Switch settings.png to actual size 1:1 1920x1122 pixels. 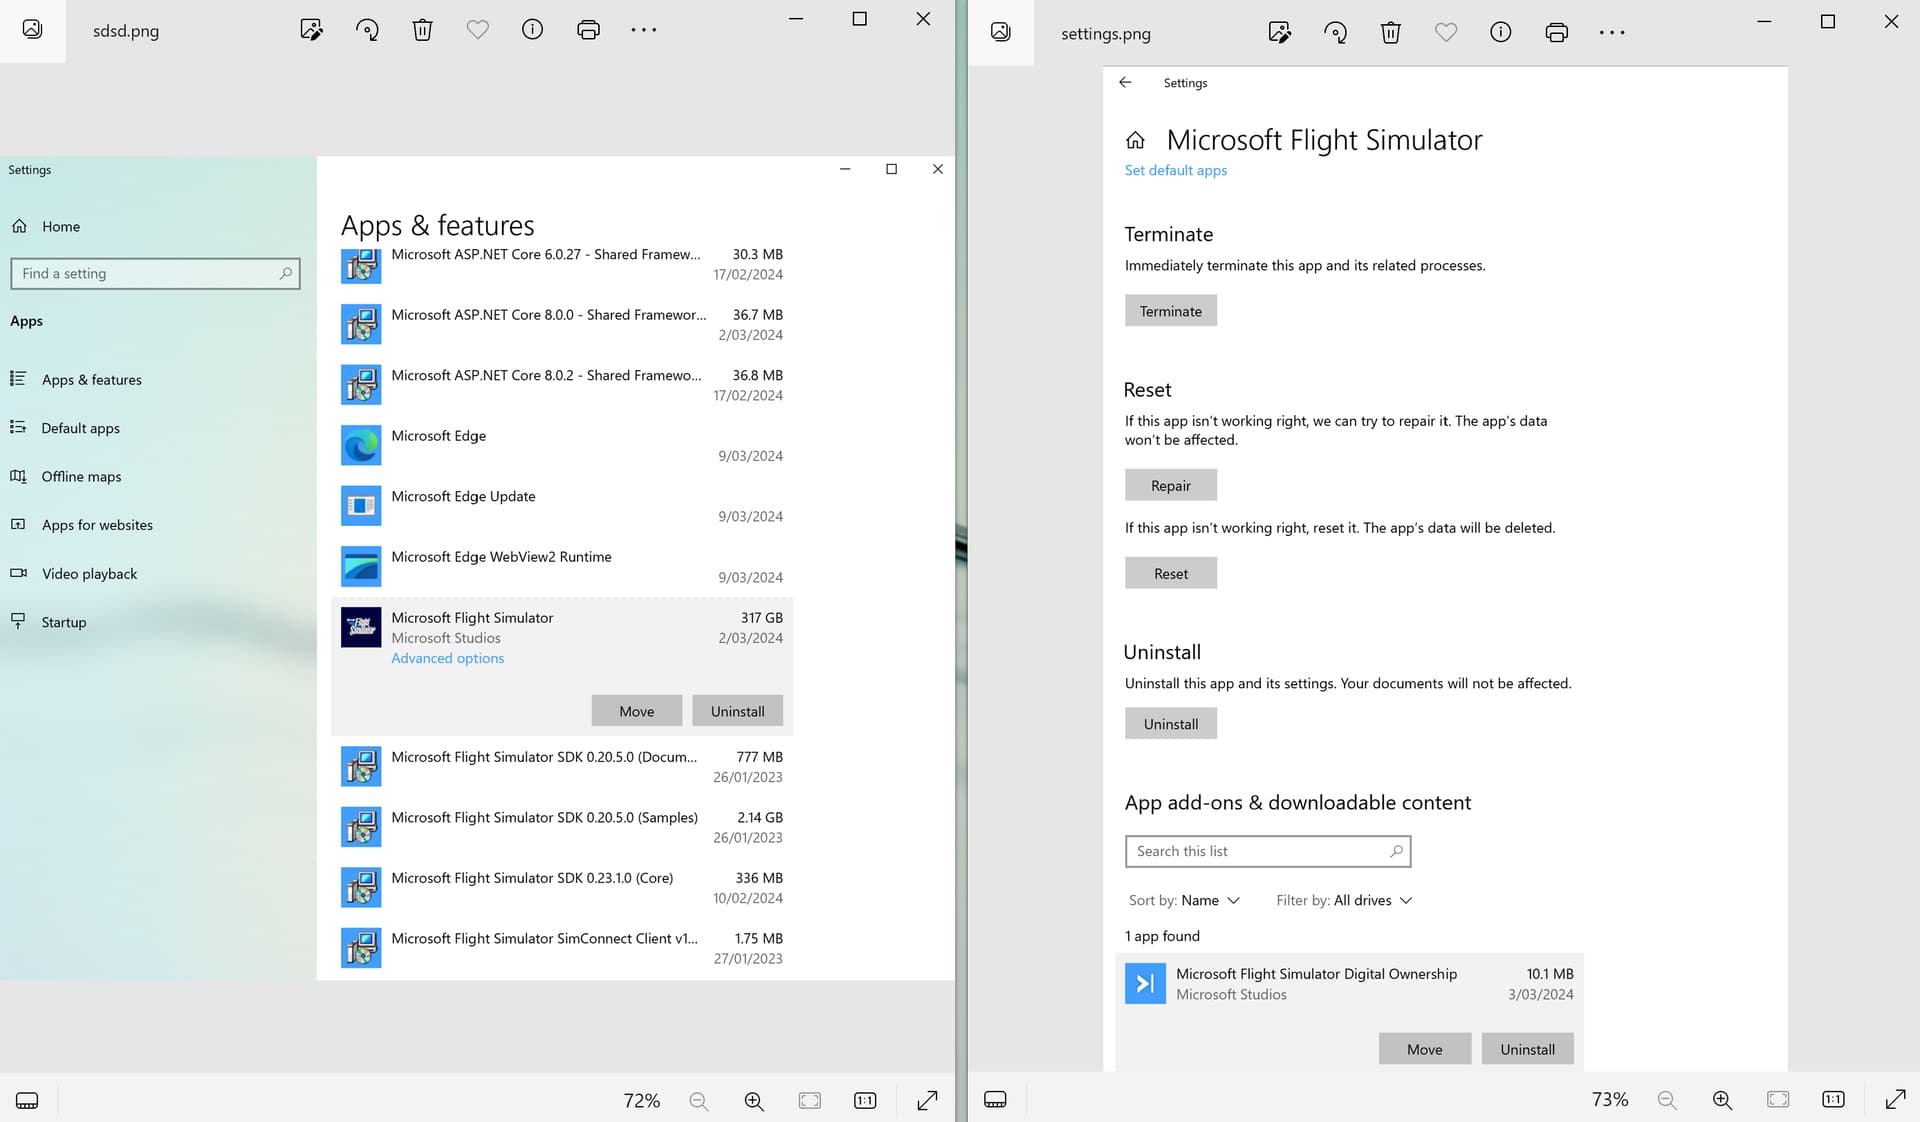pyautogui.click(x=1833, y=1100)
